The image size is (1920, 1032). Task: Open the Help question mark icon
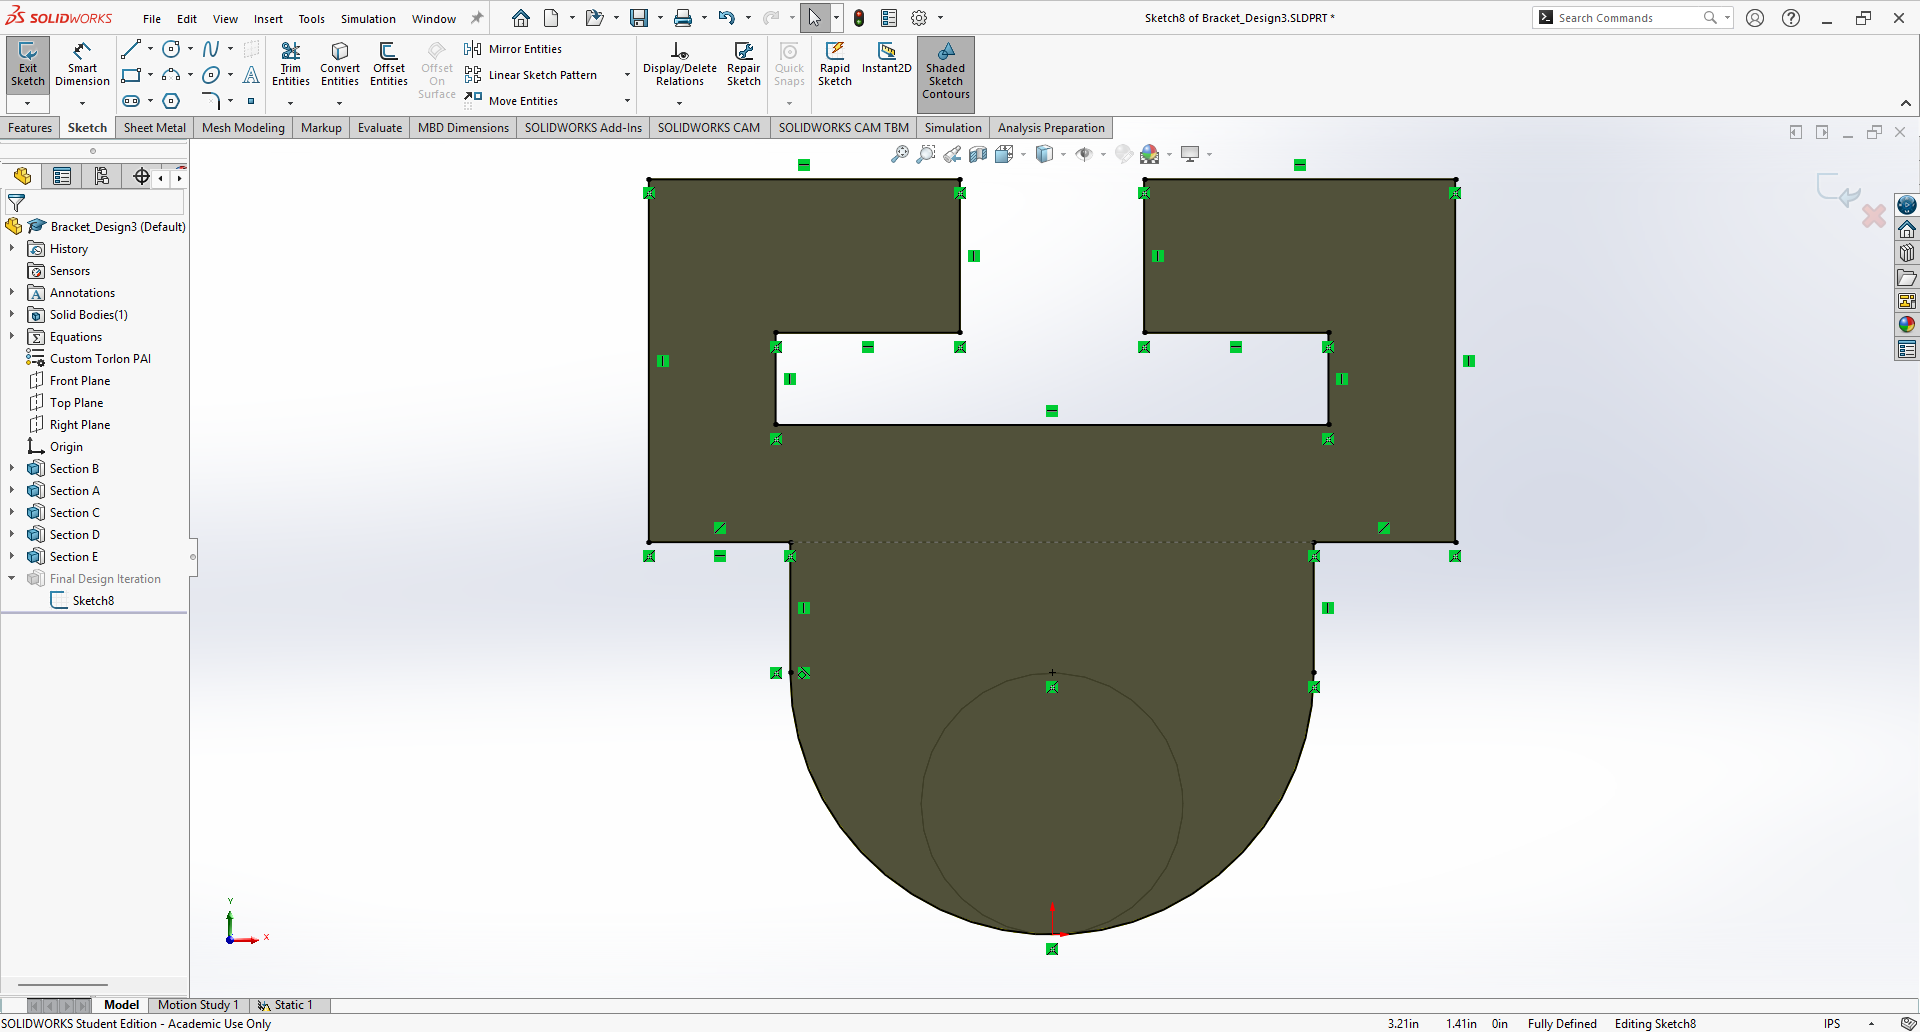(1791, 18)
